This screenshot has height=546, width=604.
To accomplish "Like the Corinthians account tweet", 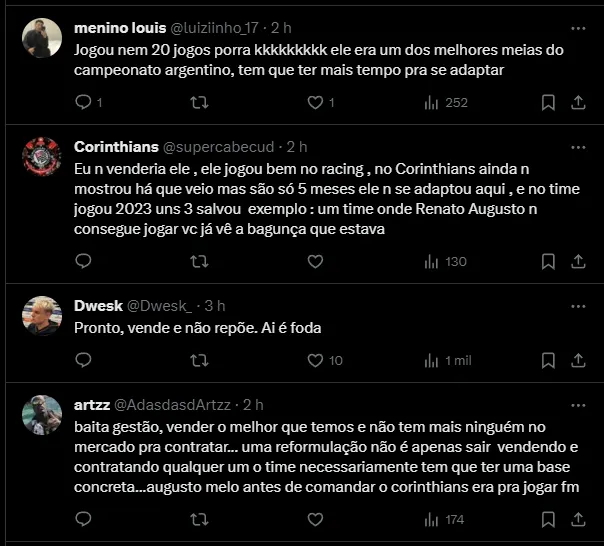I will tap(315, 261).
